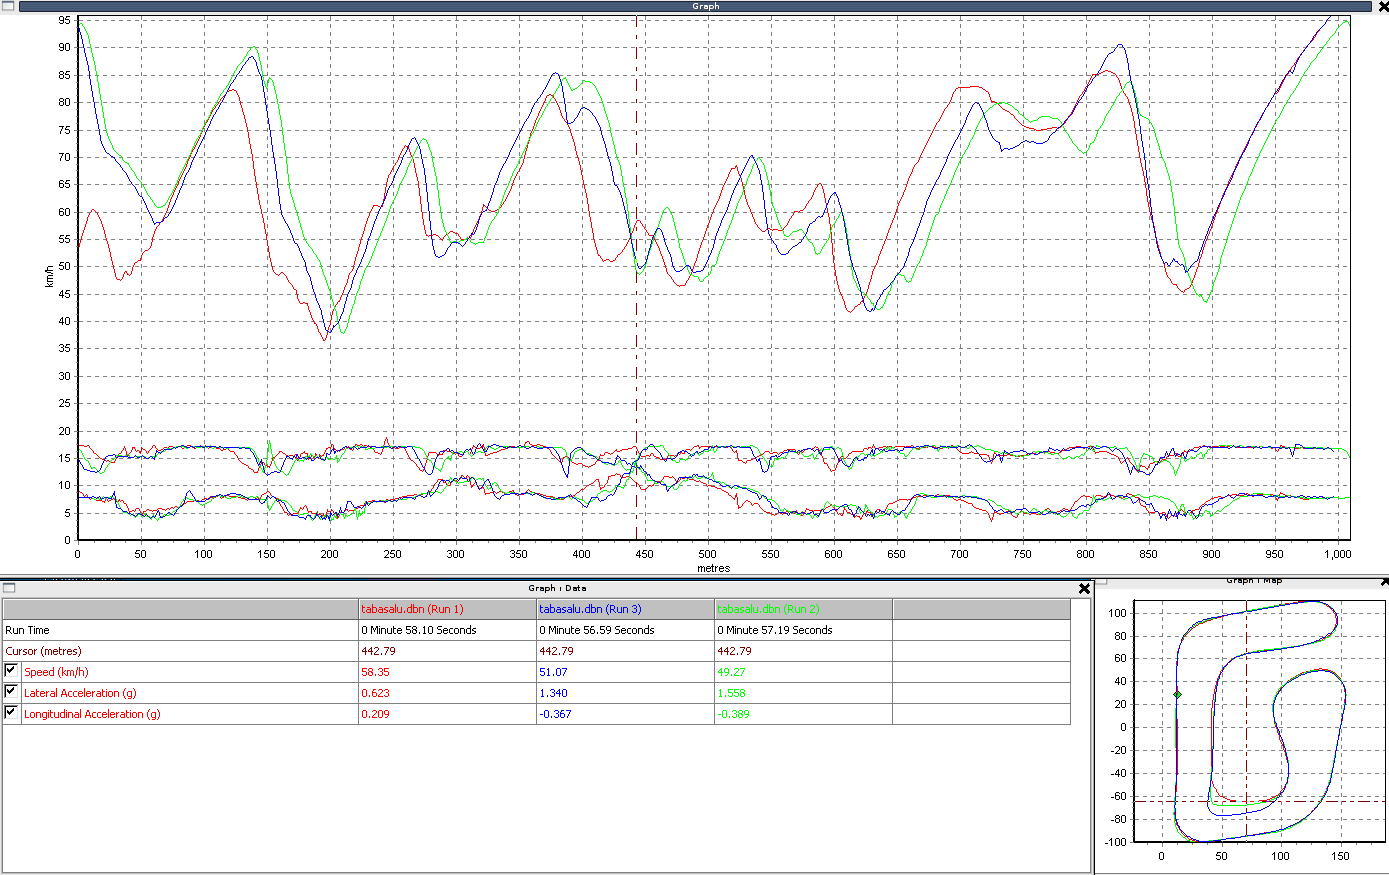Click the Speed (km/h) label
The height and width of the screenshot is (875, 1389).
[x=56, y=672]
